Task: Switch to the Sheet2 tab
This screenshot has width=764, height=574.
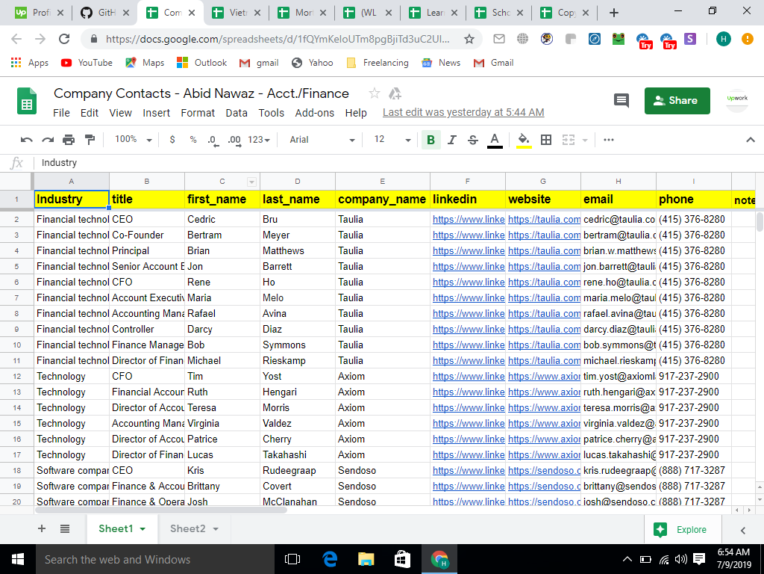Action: pyautogui.click(x=188, y=529)
